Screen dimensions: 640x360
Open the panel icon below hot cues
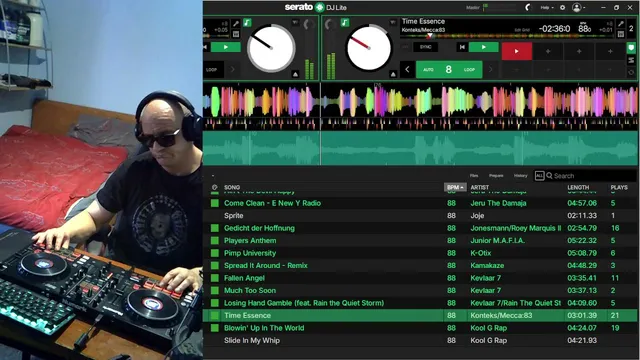tap(632, 60)
